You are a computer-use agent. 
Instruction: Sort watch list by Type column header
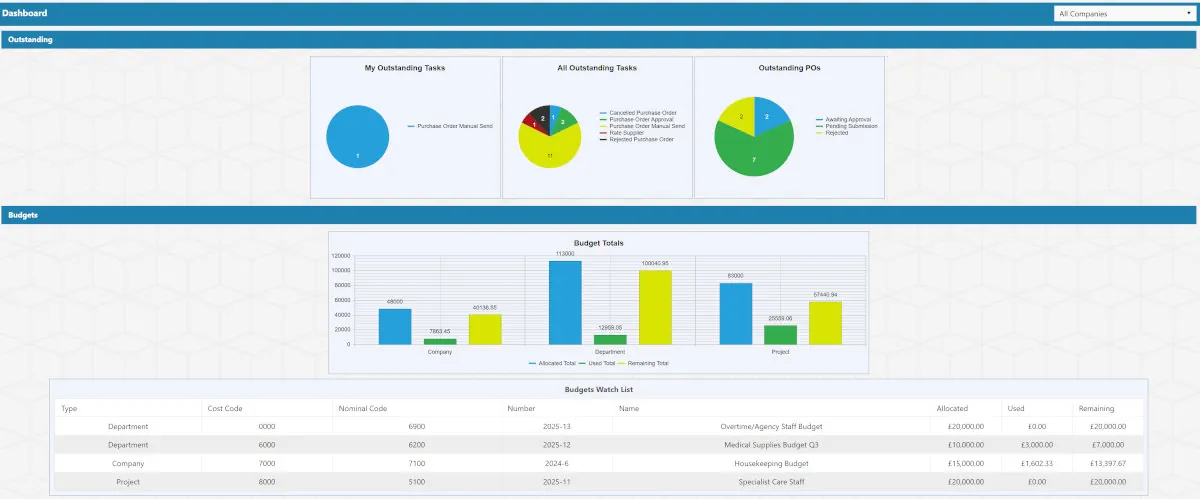[x=69, y=408]
